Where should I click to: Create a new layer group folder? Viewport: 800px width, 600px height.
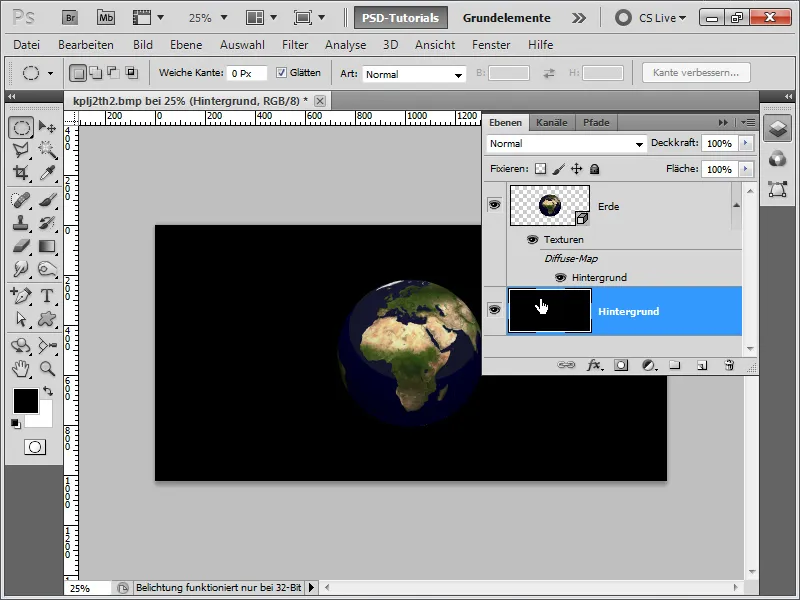pyautogui.click(x=675, y=365)
